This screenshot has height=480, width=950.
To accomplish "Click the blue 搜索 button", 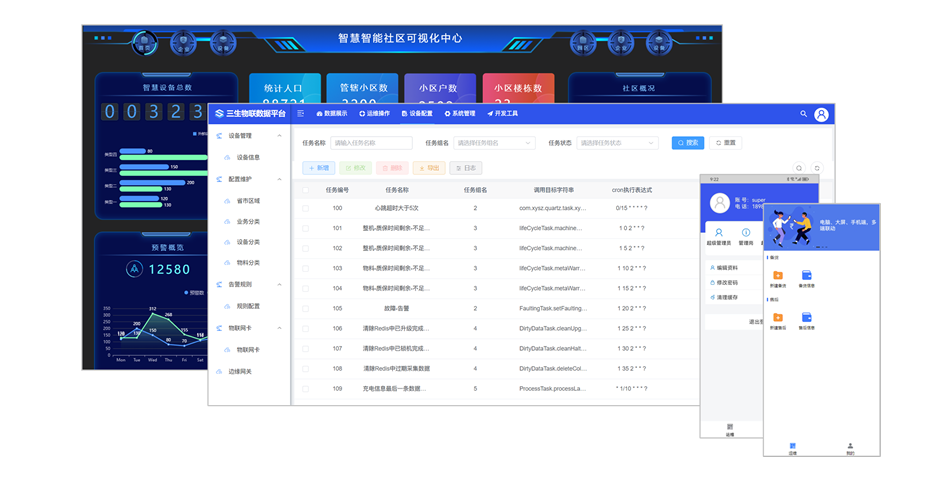I will (x=687, y=143).
